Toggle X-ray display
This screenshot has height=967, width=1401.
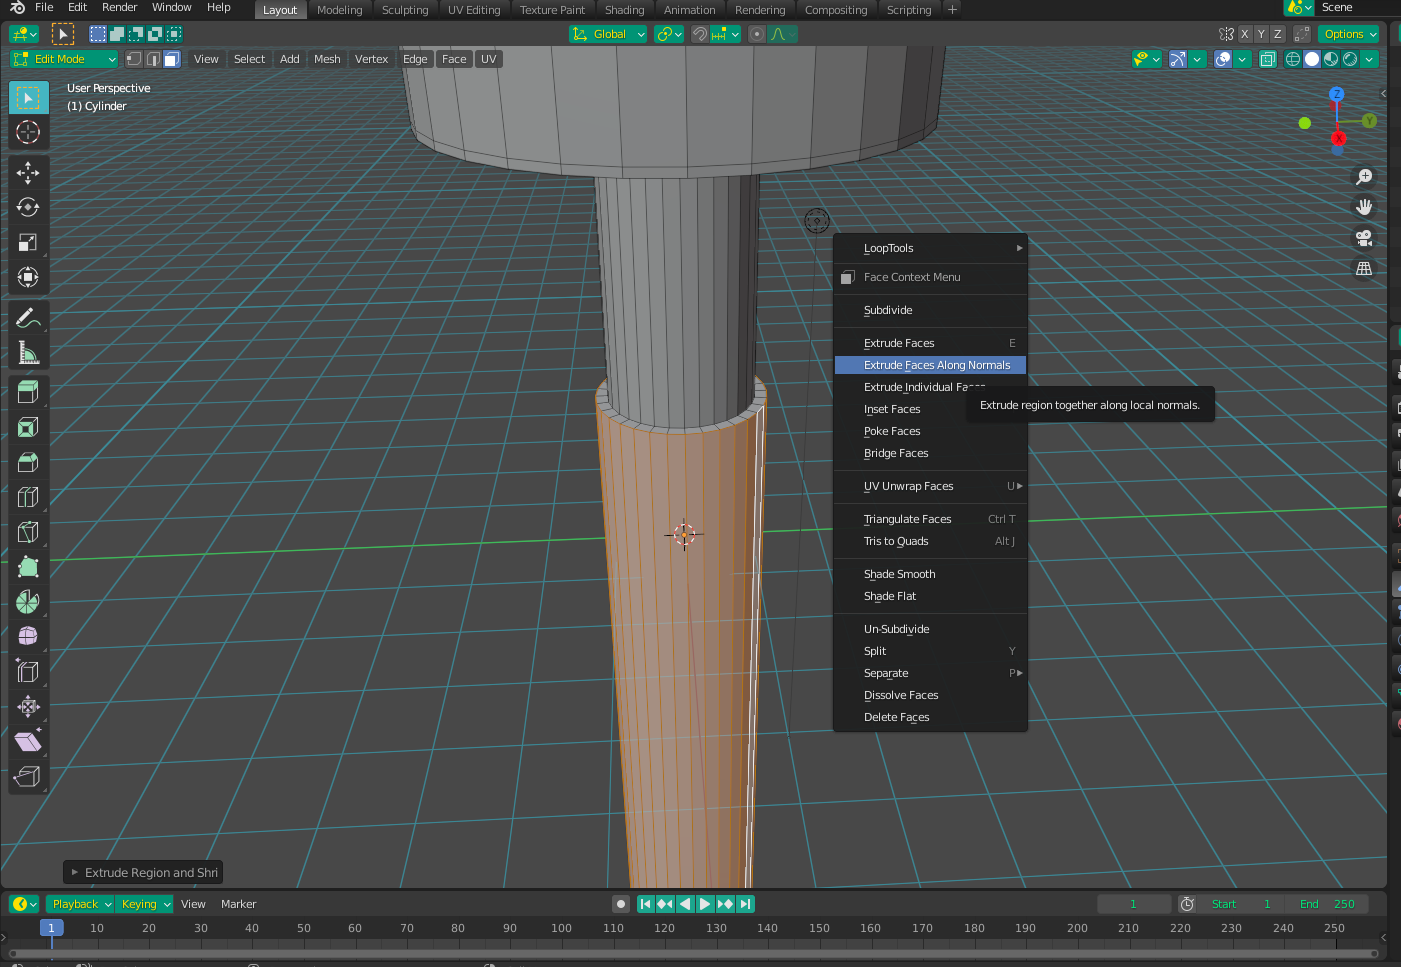point(1268,59)
